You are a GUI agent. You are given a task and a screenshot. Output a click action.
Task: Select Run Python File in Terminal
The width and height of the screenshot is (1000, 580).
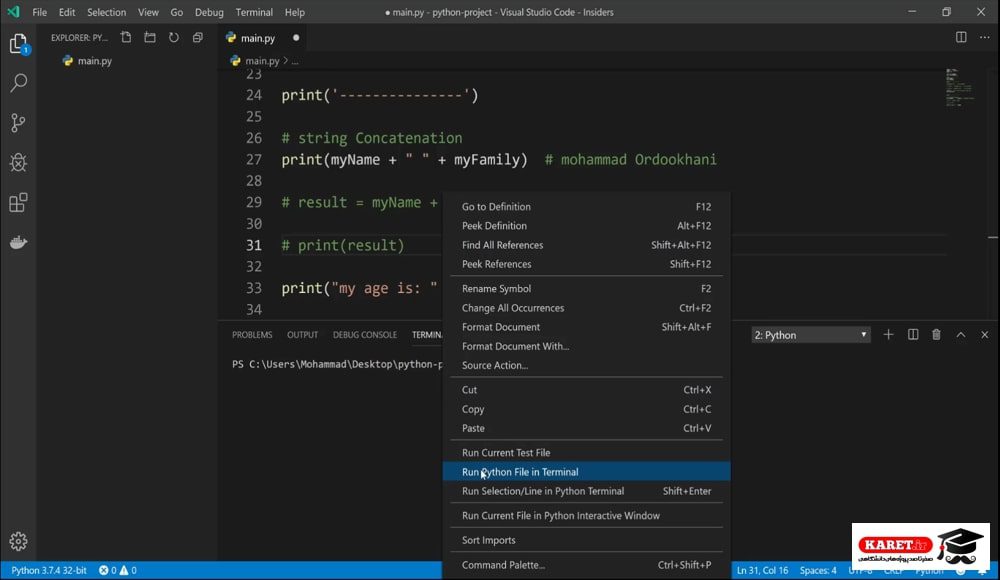586,472
